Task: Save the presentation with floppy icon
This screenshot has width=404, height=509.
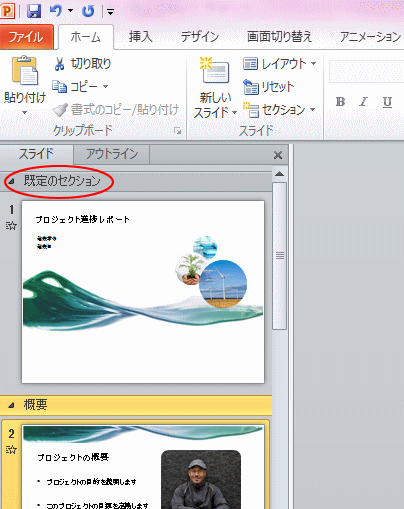Action: [x=34, y=11]
